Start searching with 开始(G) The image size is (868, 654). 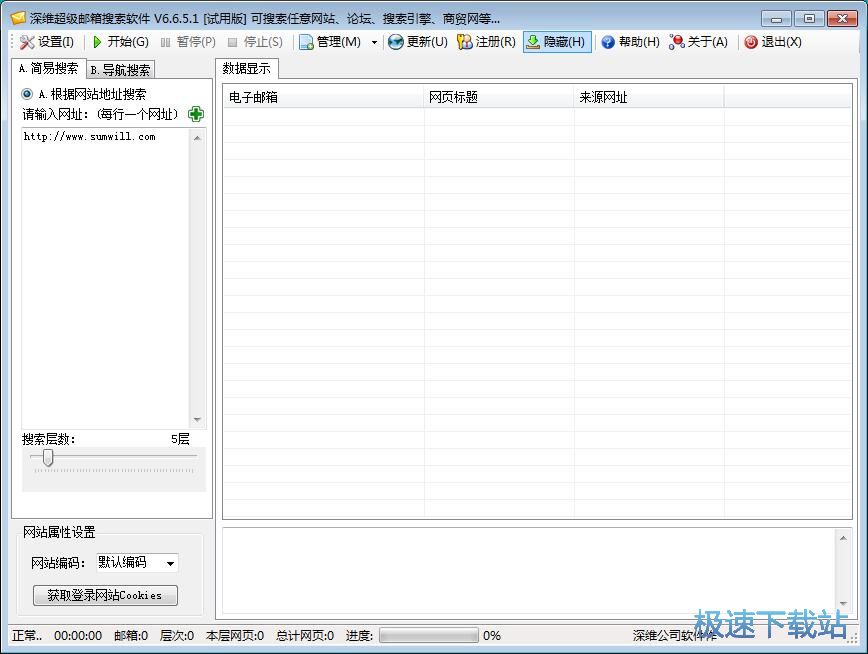[x=120, y=42]
